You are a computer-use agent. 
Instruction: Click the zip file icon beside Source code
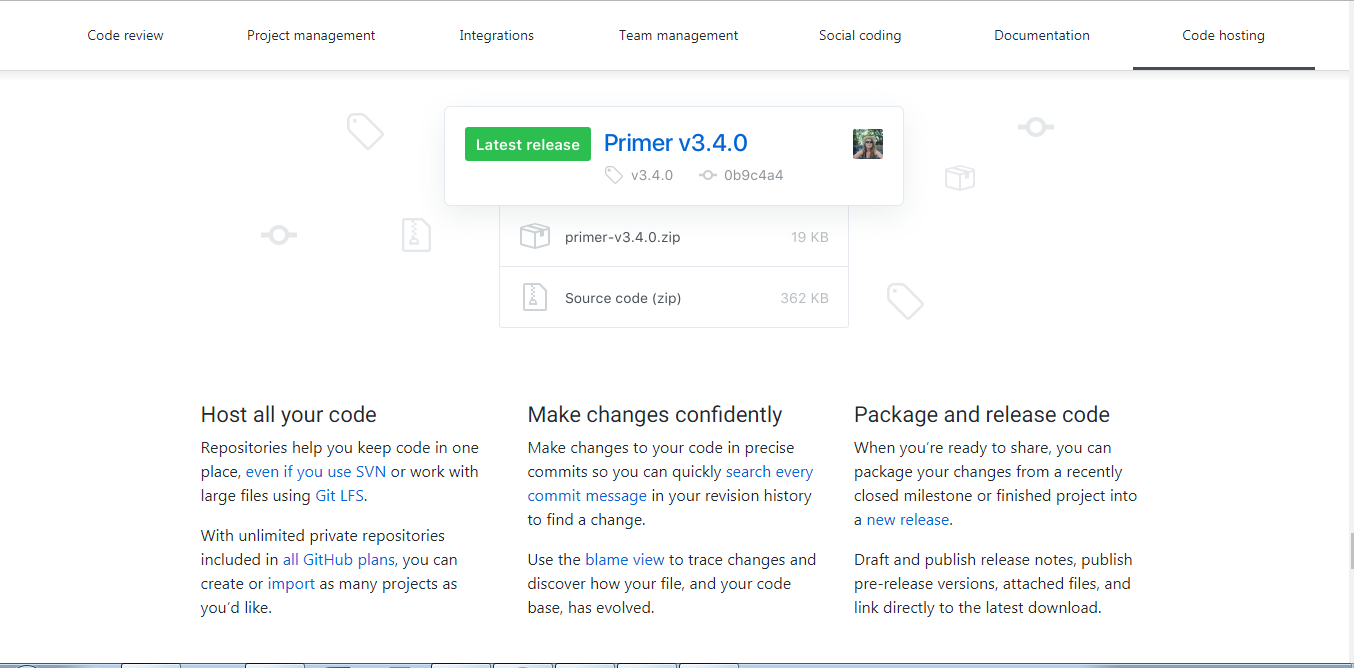[x=535, y=298]
